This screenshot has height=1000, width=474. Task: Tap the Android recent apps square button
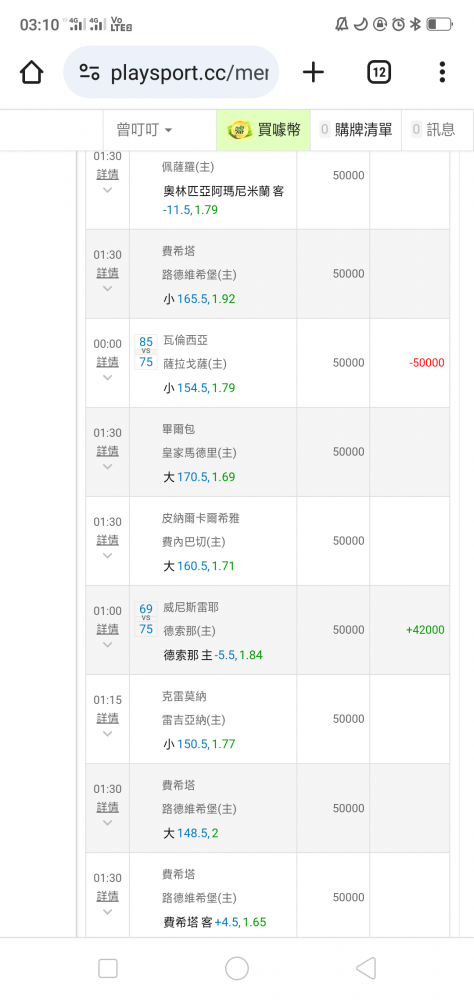click(108, 968)
